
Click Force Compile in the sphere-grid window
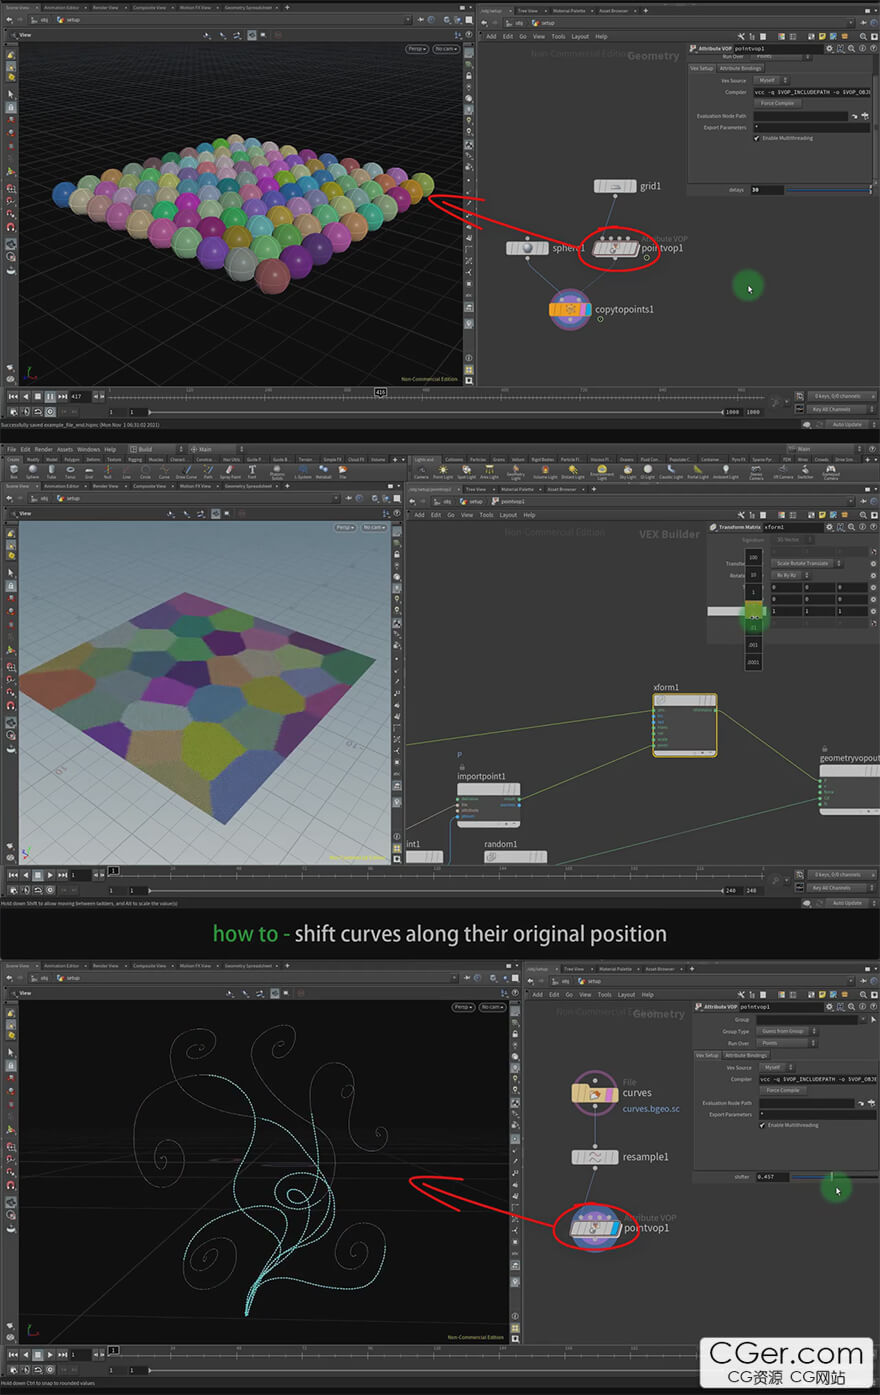pyautogui.click(x=778, y=103)
